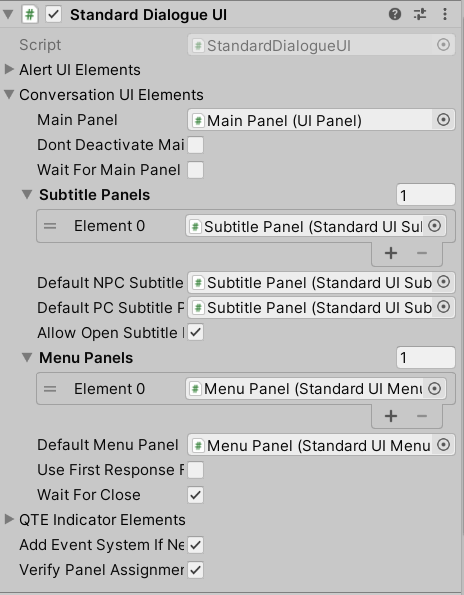
Task: Open the component presets slider icon
Action: [x=420, y=14]
